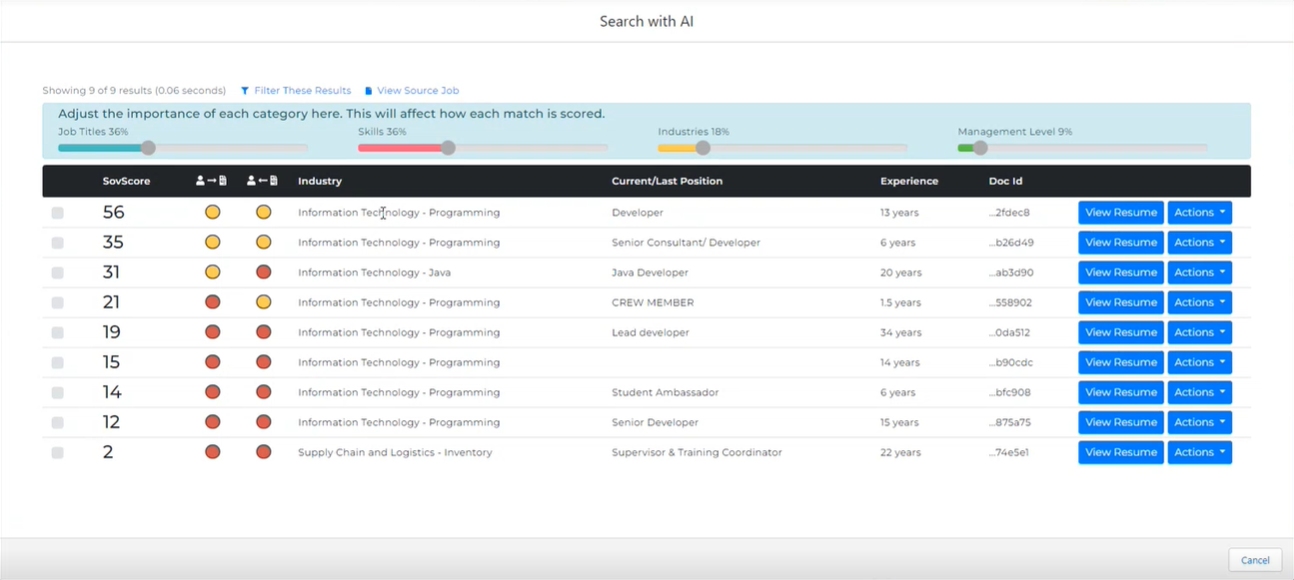
Task: Click the document-to-person column header icon
Action: (262, 181)
